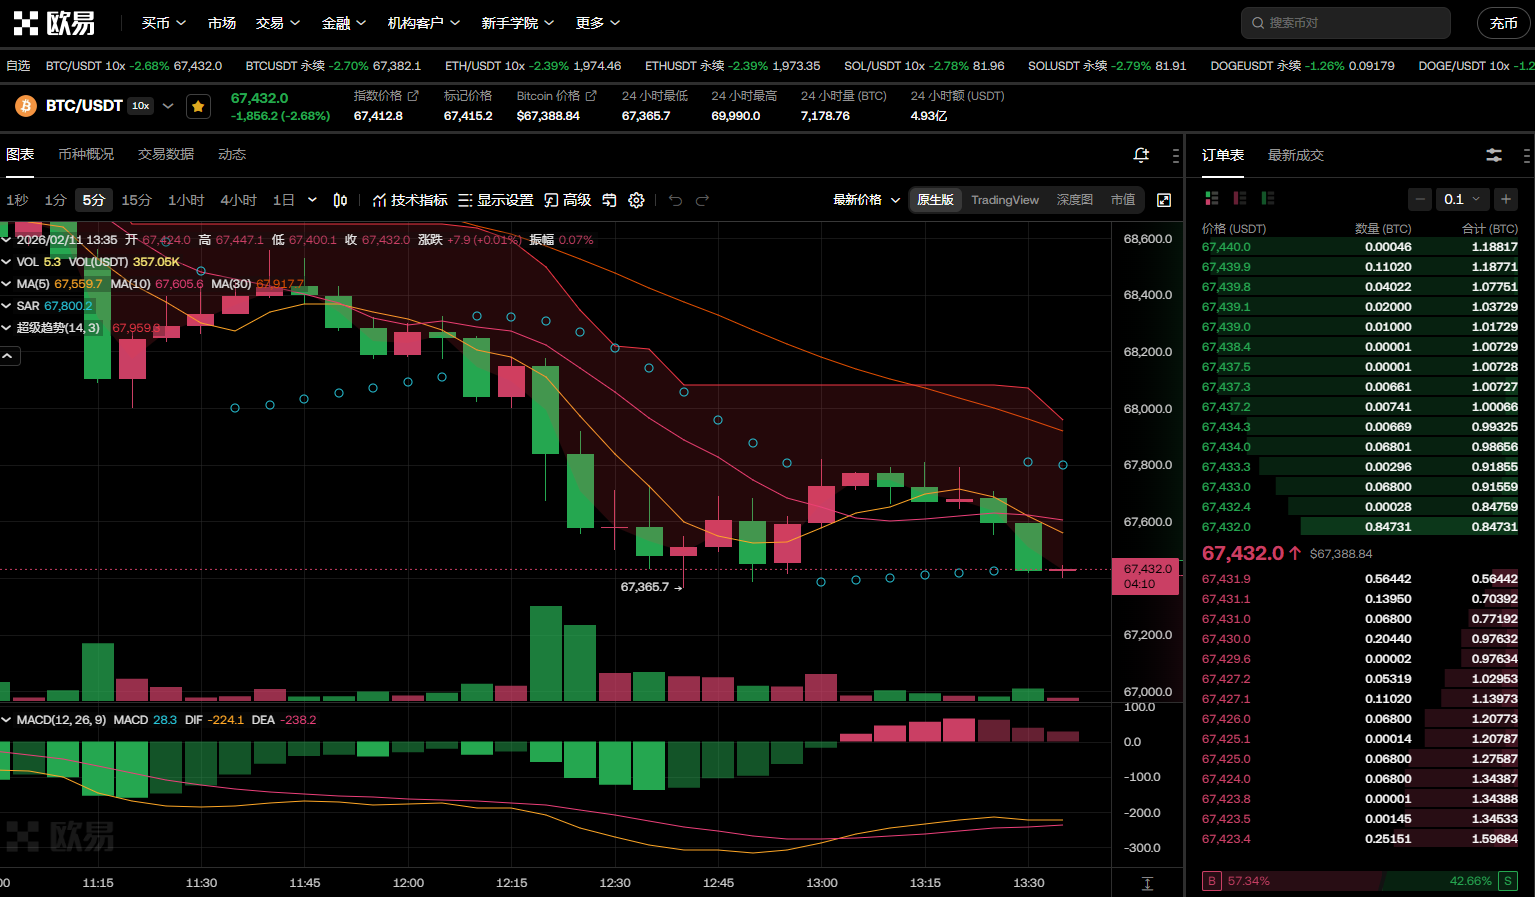Image resolution: width=1535 pixels, height=897 pixels.
Task: Click the 搜索币对 search field
Action: [x=1346, y=23]
